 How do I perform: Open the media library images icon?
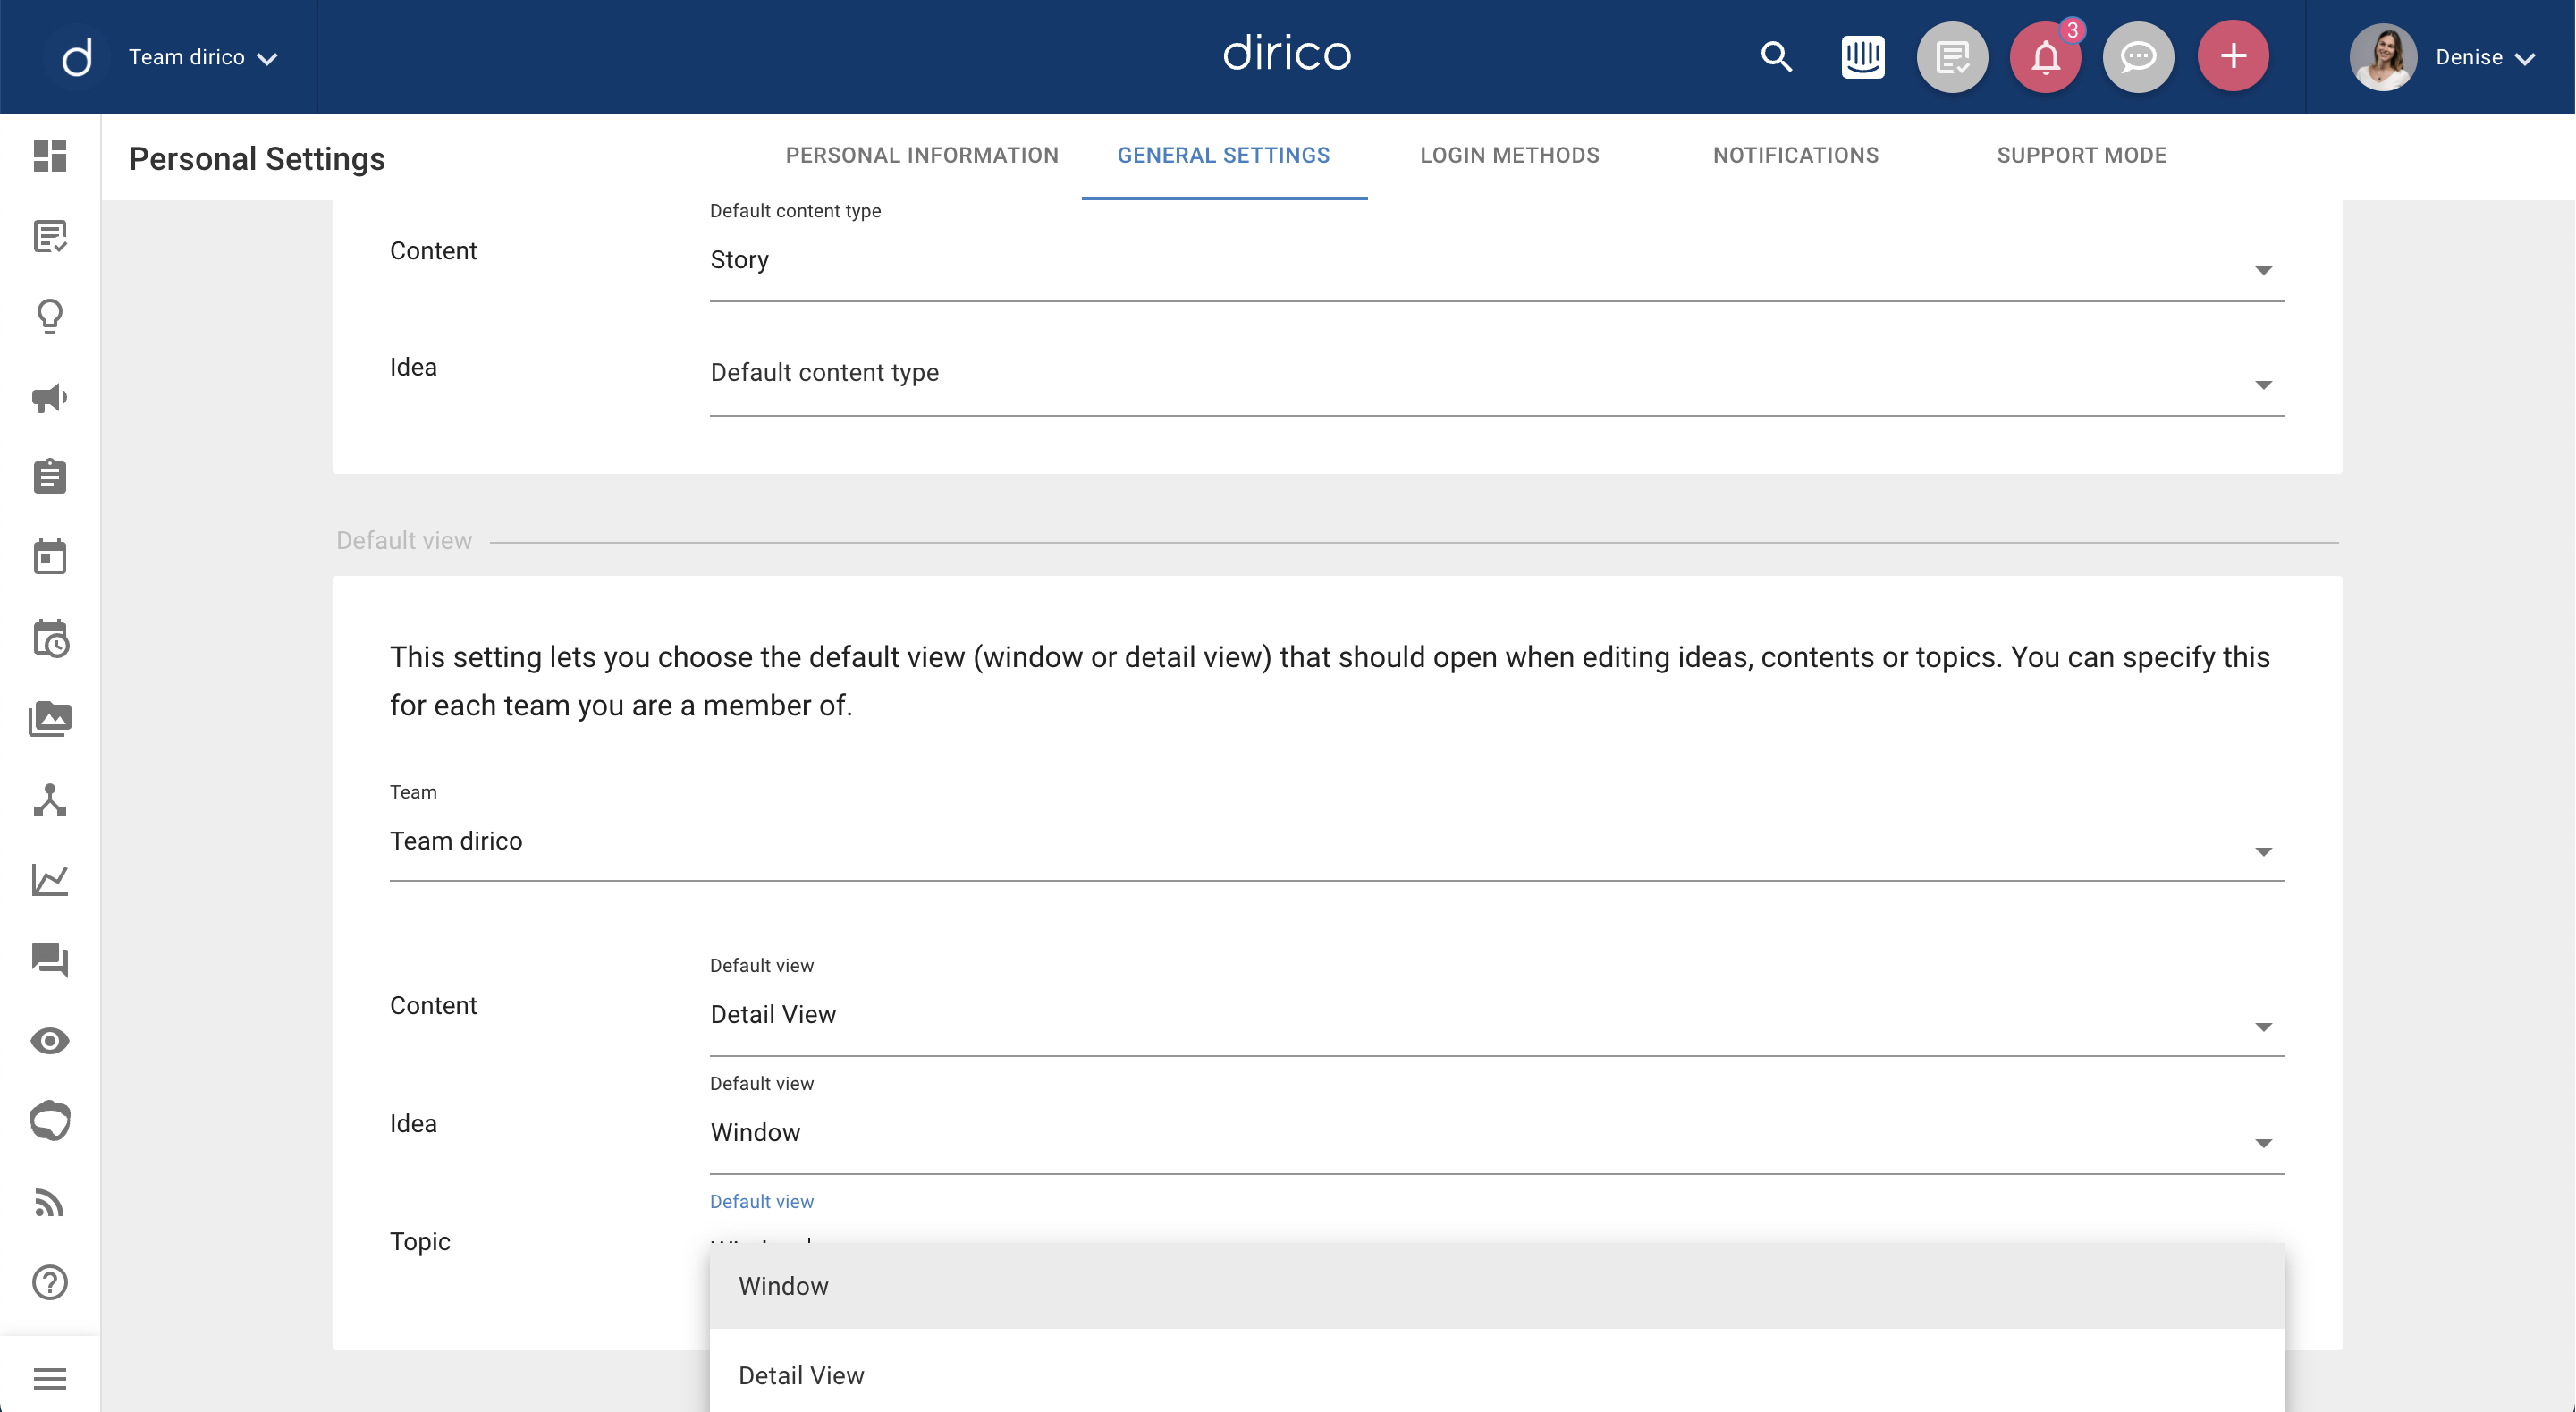coord(50,719)
